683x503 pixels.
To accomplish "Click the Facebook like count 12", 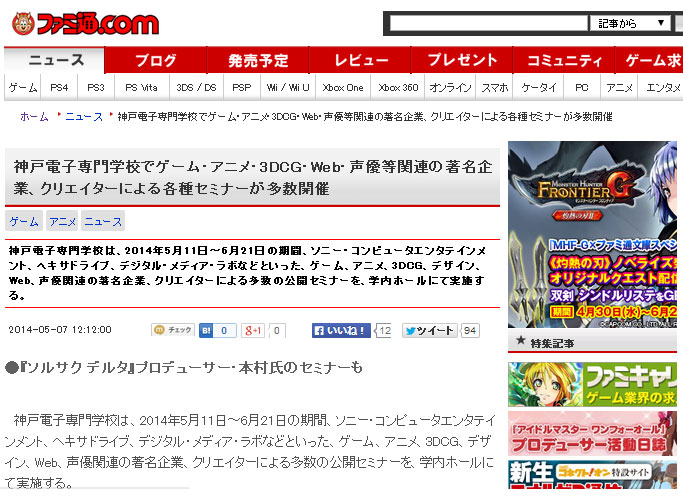I will (384, 331).
